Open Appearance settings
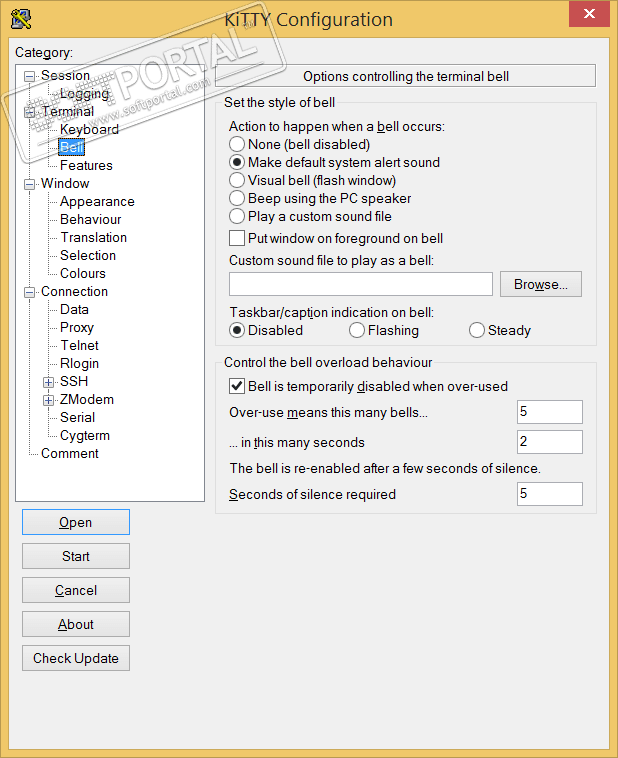The image size is (618, 758). [97, 201]
